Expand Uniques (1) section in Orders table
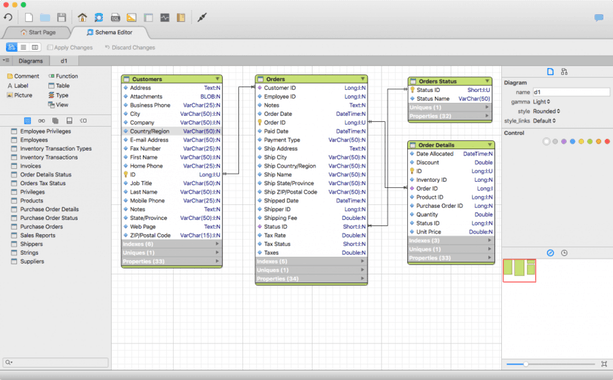613x380 pixels. click(x=312, y=270)
